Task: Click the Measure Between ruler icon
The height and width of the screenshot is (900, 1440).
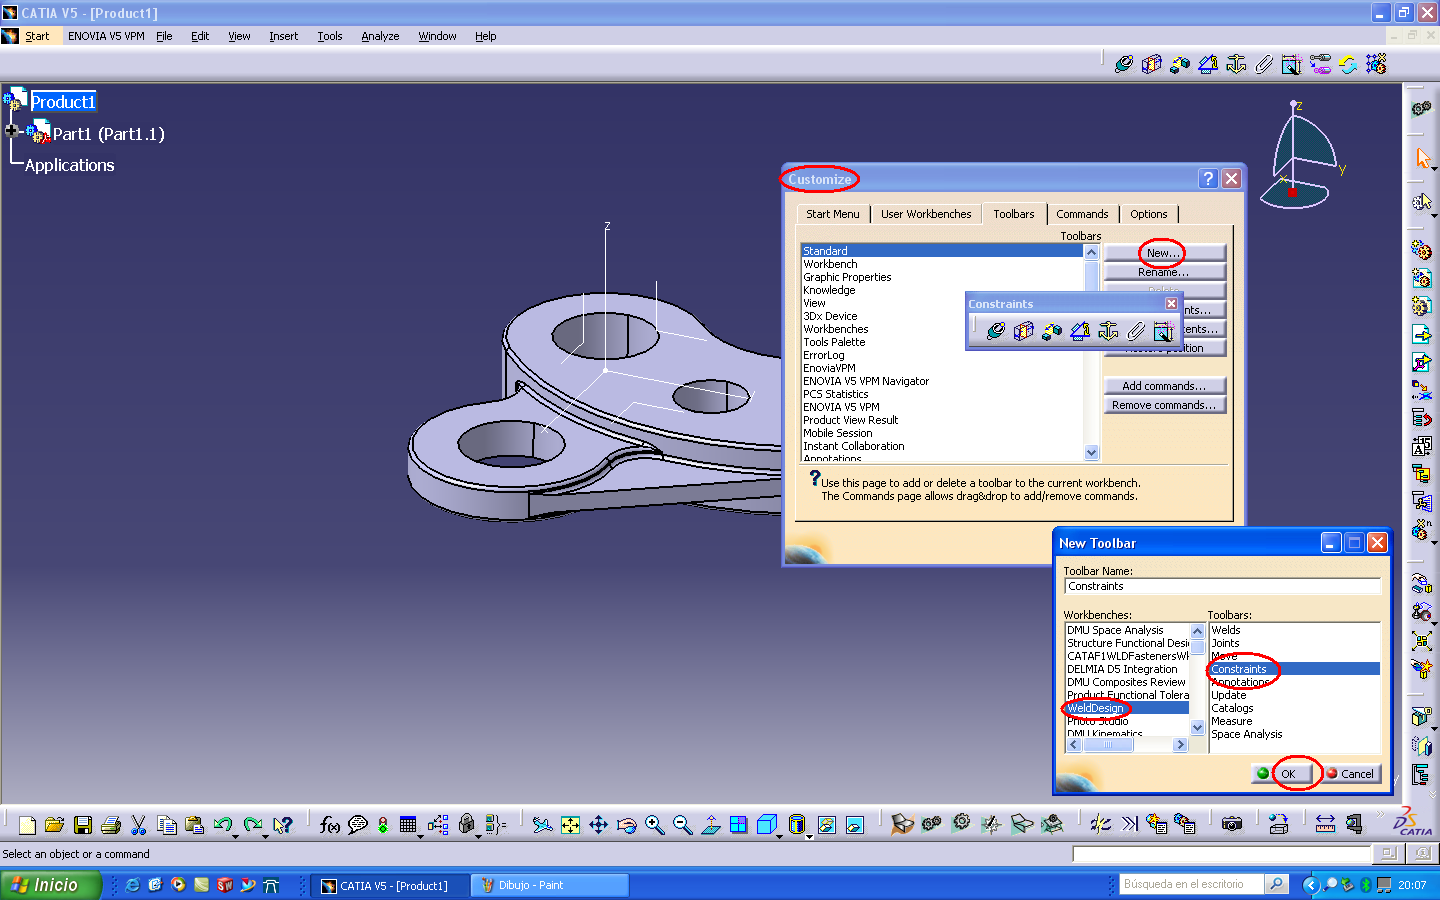Action: [x=1325, y=824]
